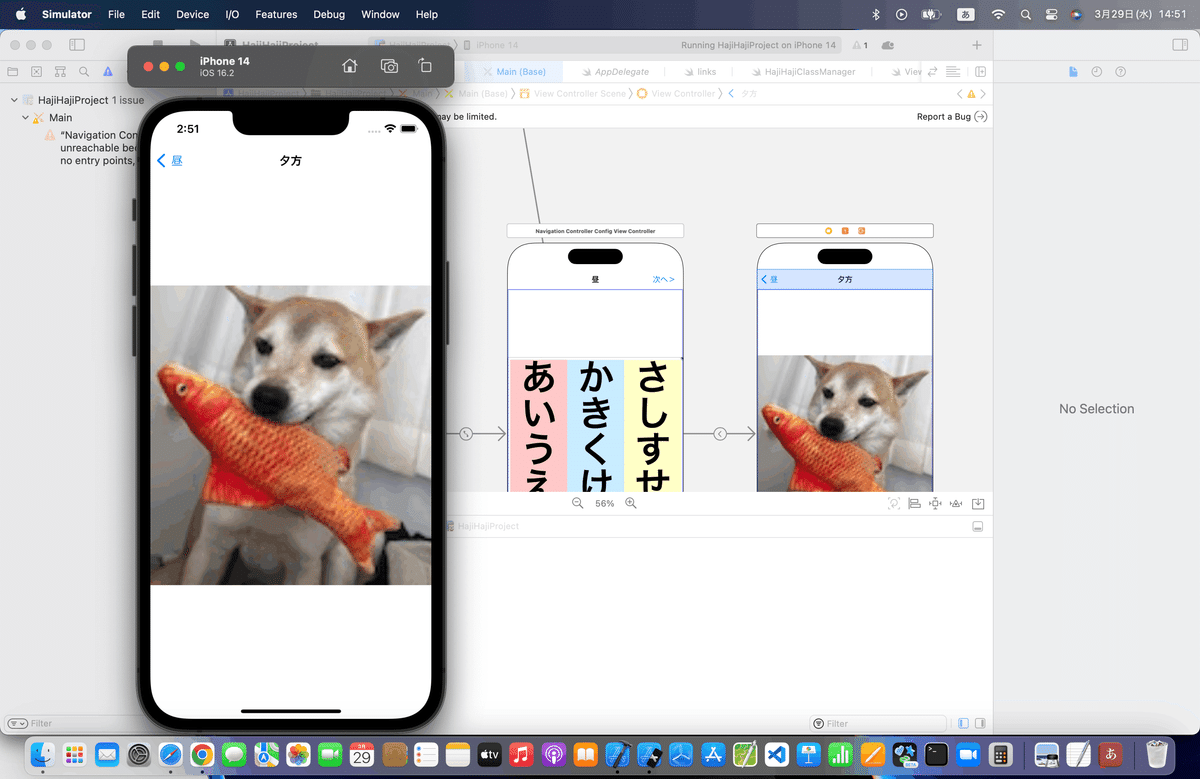This screenshot has height=779, width=1200.
Task: Open Spotlight search in the menu bar
Action: pos(1026,14)
